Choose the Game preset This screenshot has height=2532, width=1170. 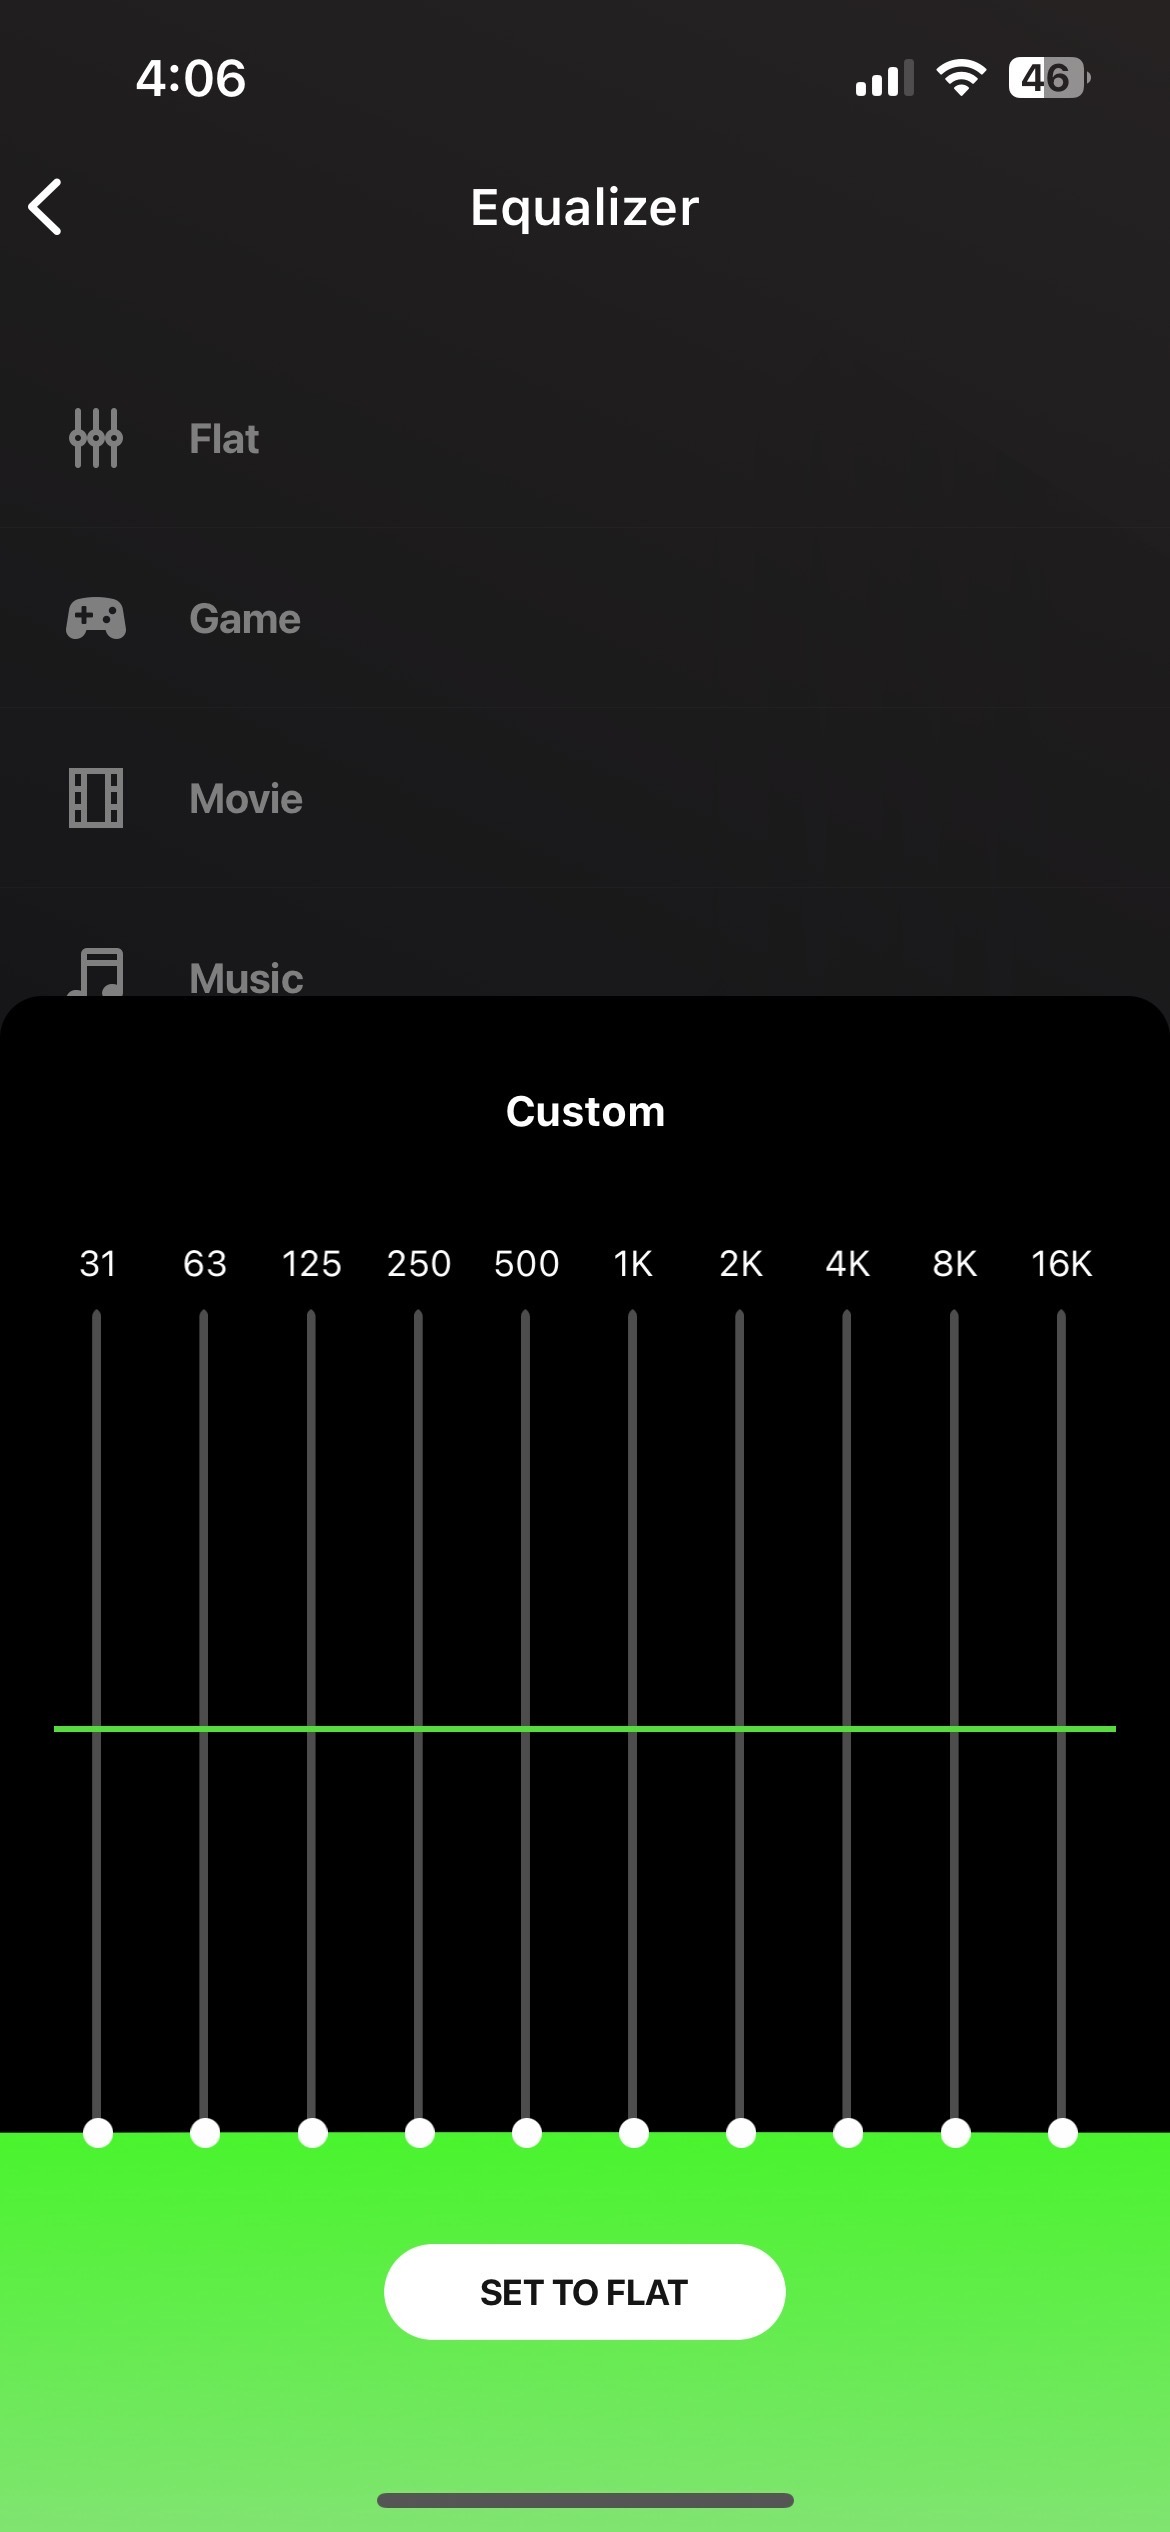pyautogui.click(x=245, y=619)
